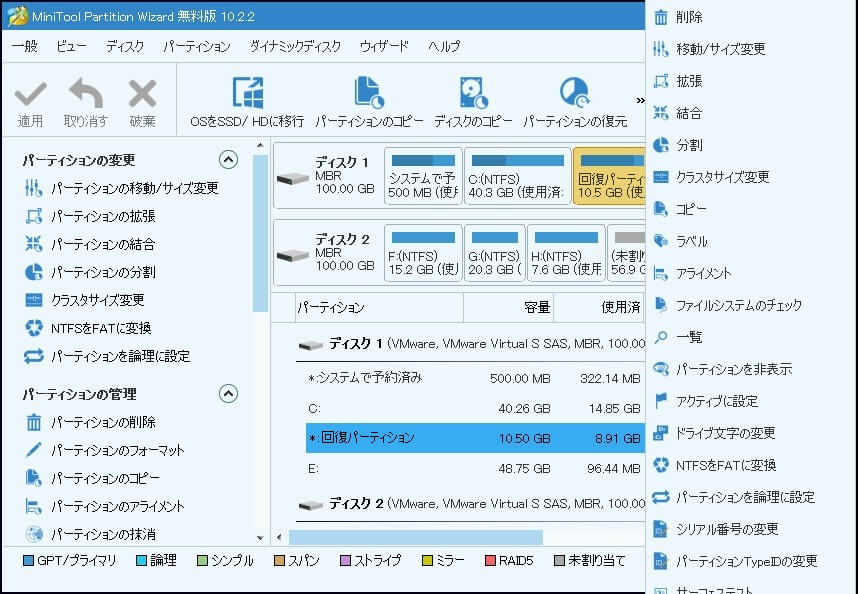Select the C:(NTFS) block on Disk 1 map
Screen dimensions: 858x594
point(518,176)
